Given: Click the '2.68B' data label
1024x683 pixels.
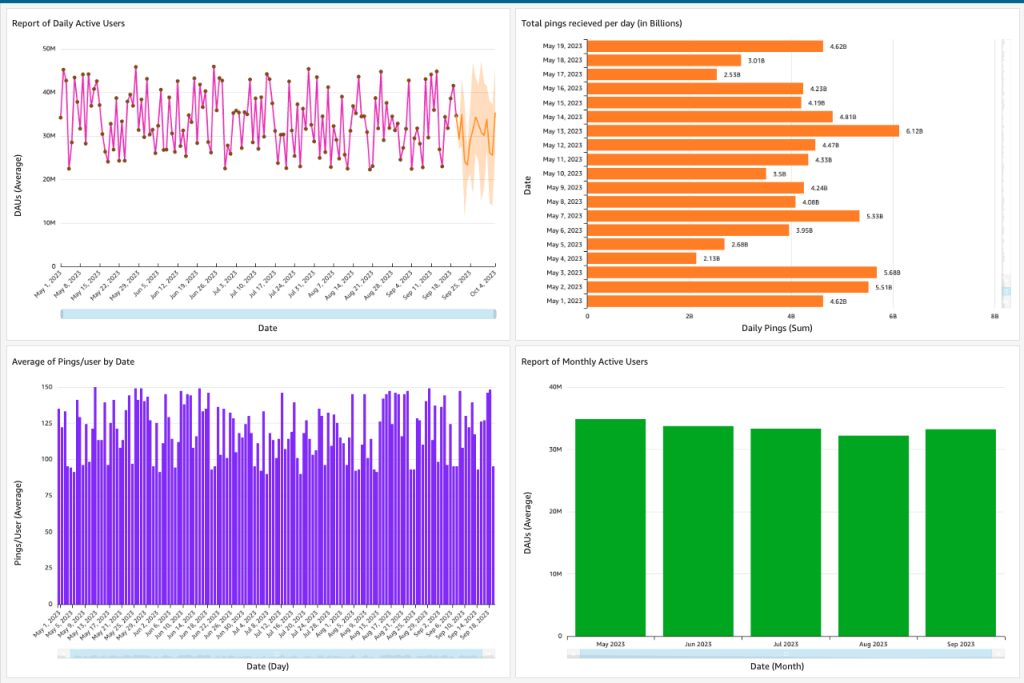Looking at the screenshot, I should click(x=740, y=245).
